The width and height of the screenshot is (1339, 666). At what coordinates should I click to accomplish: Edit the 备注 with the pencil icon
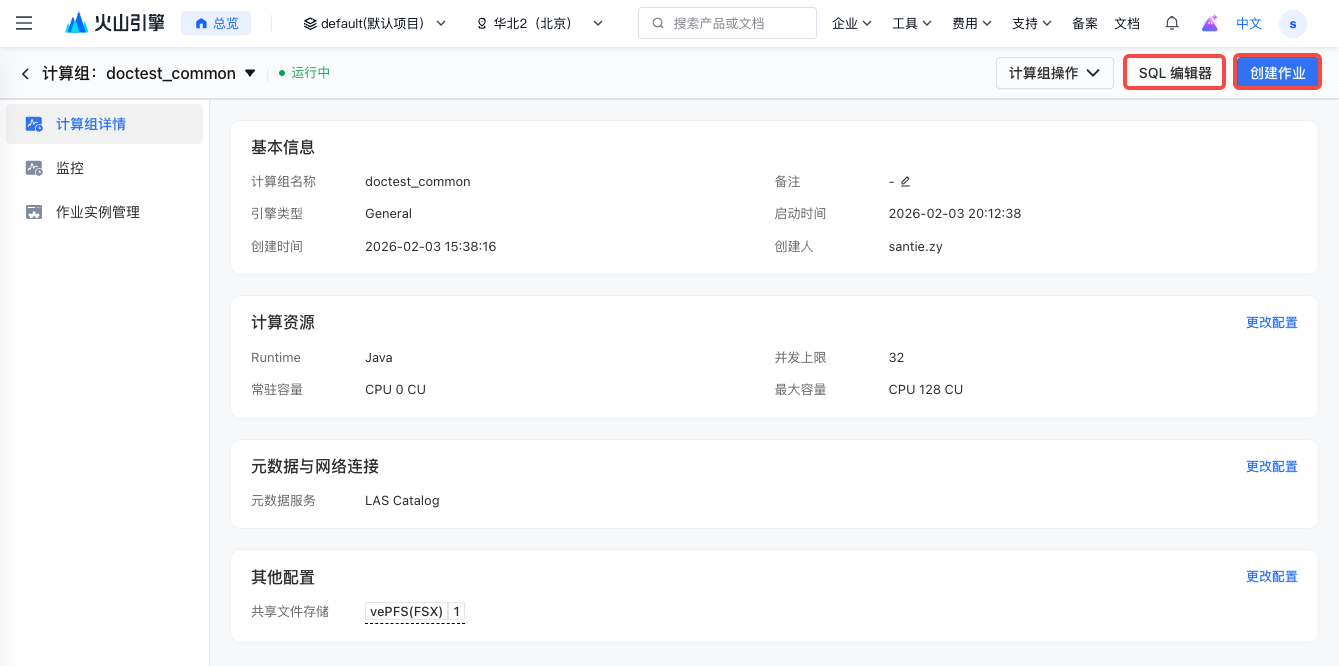tap(905, 182)
